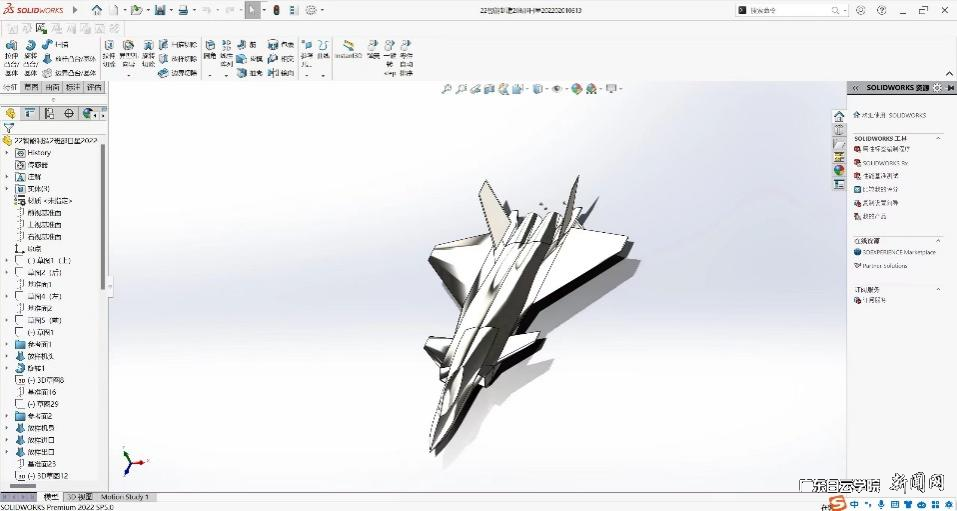The width and height of the screenshot is (957, 511).
Task: Toggle the Instant3D button
Action: pos(347,50)
